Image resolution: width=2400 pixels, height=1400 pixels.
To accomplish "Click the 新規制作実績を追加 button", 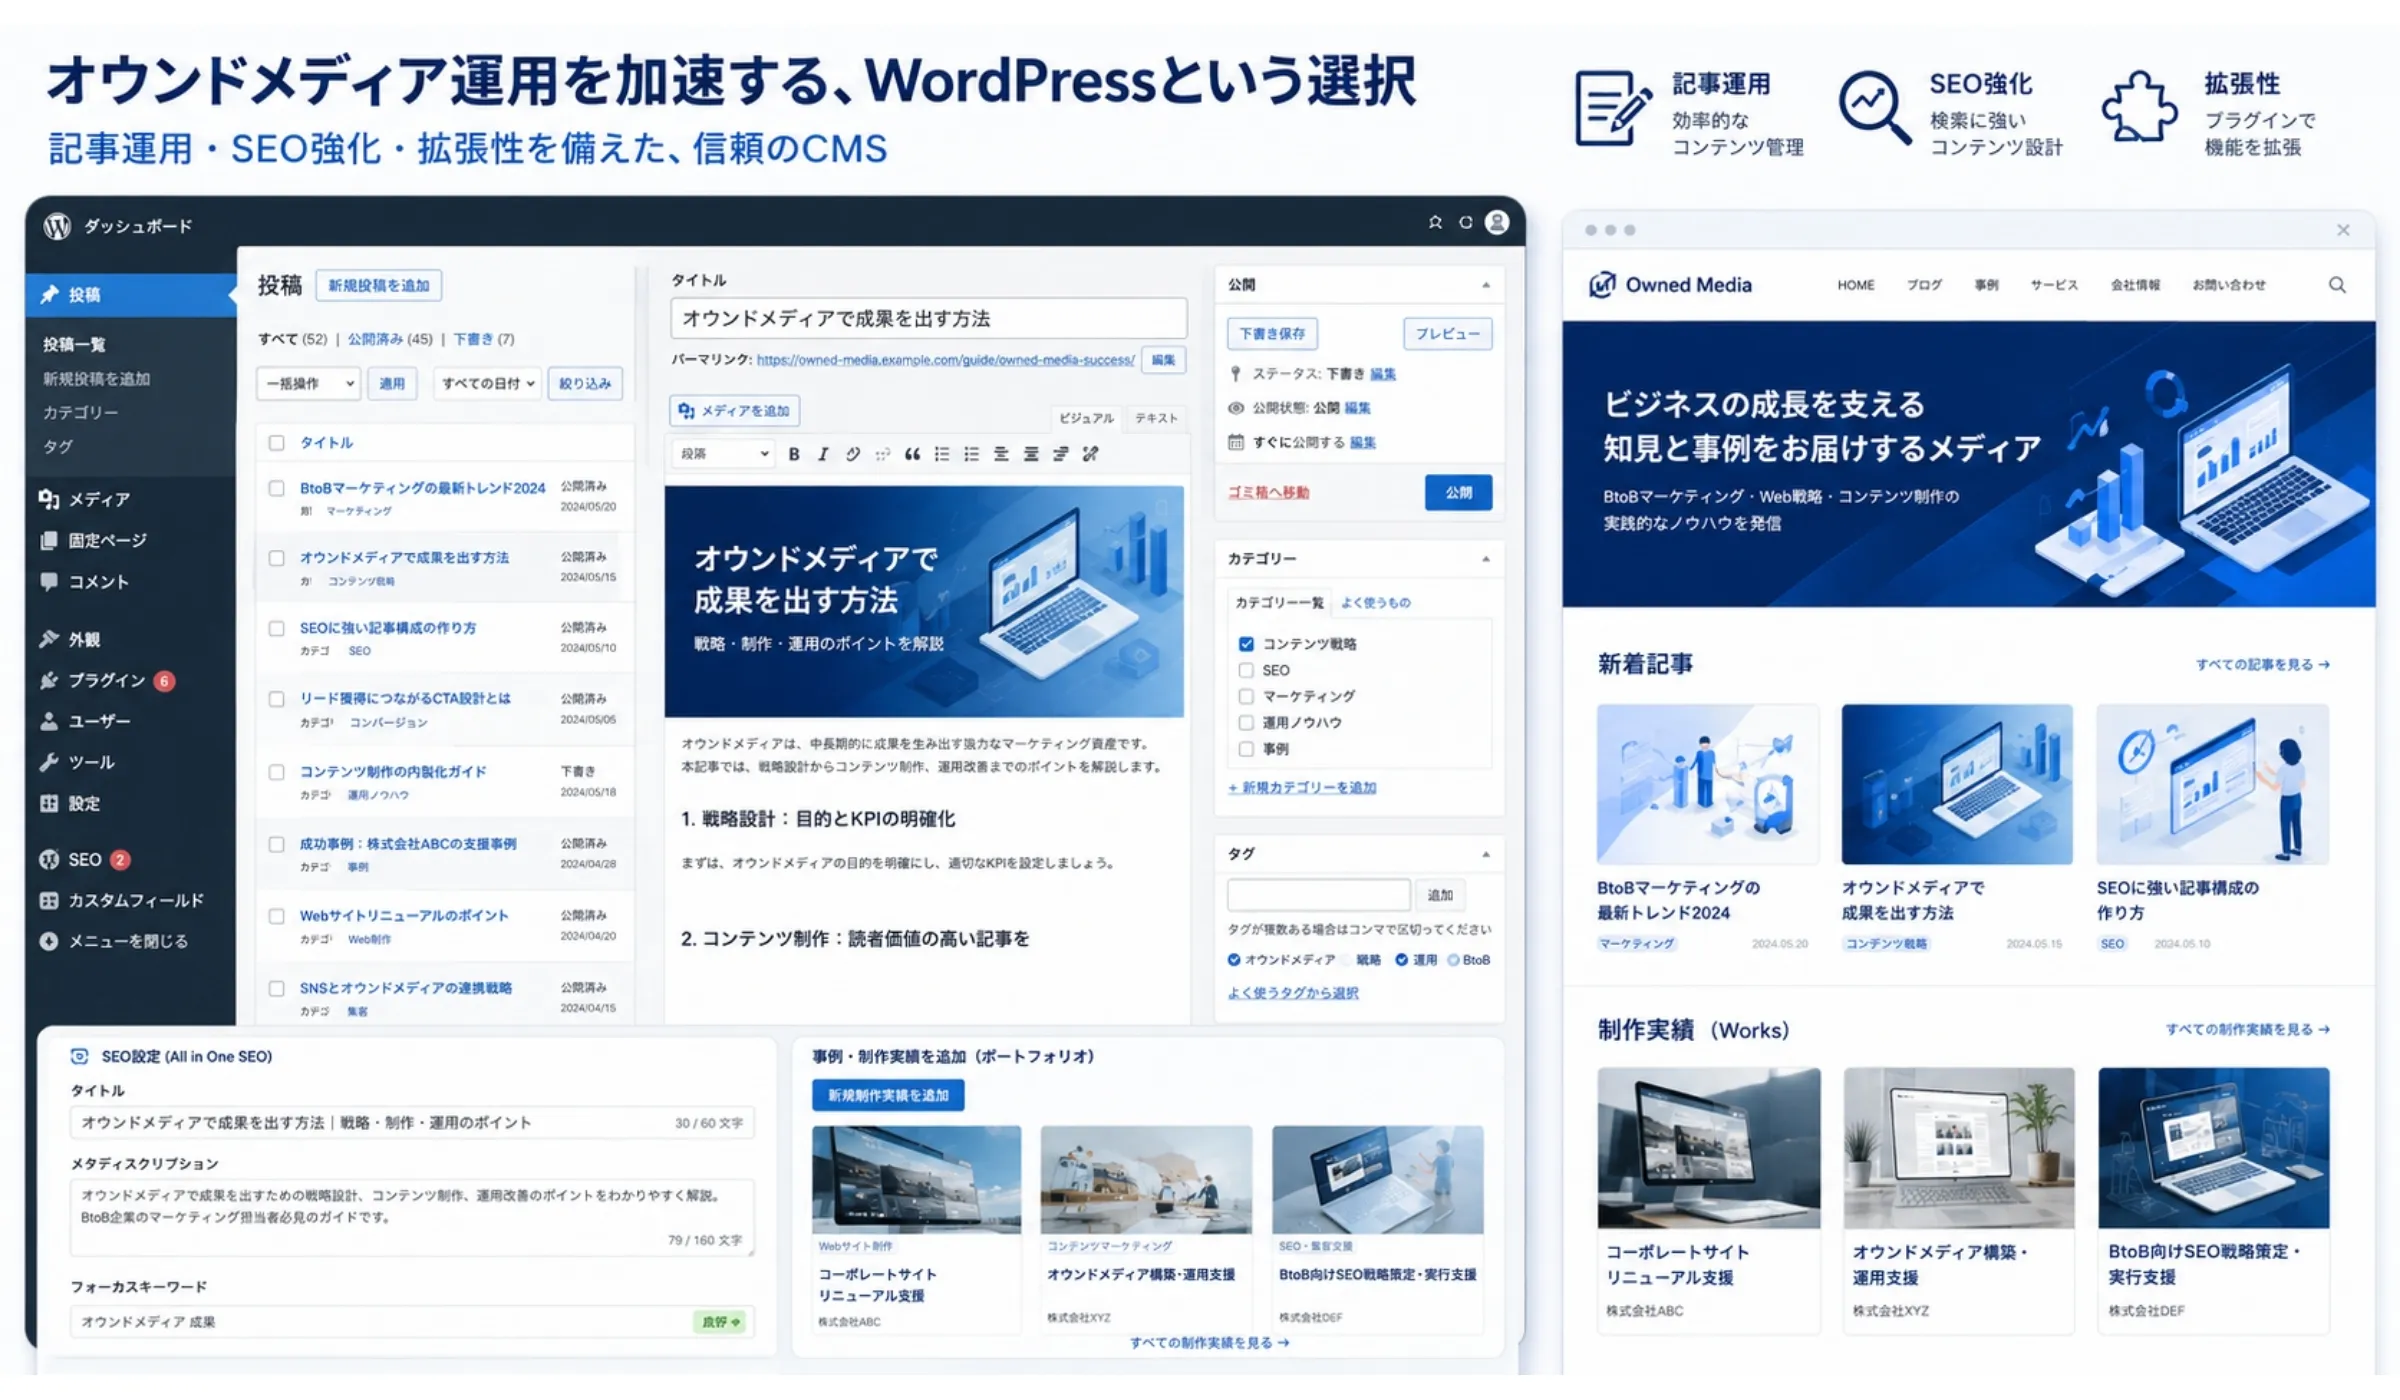I will 888,1095.
